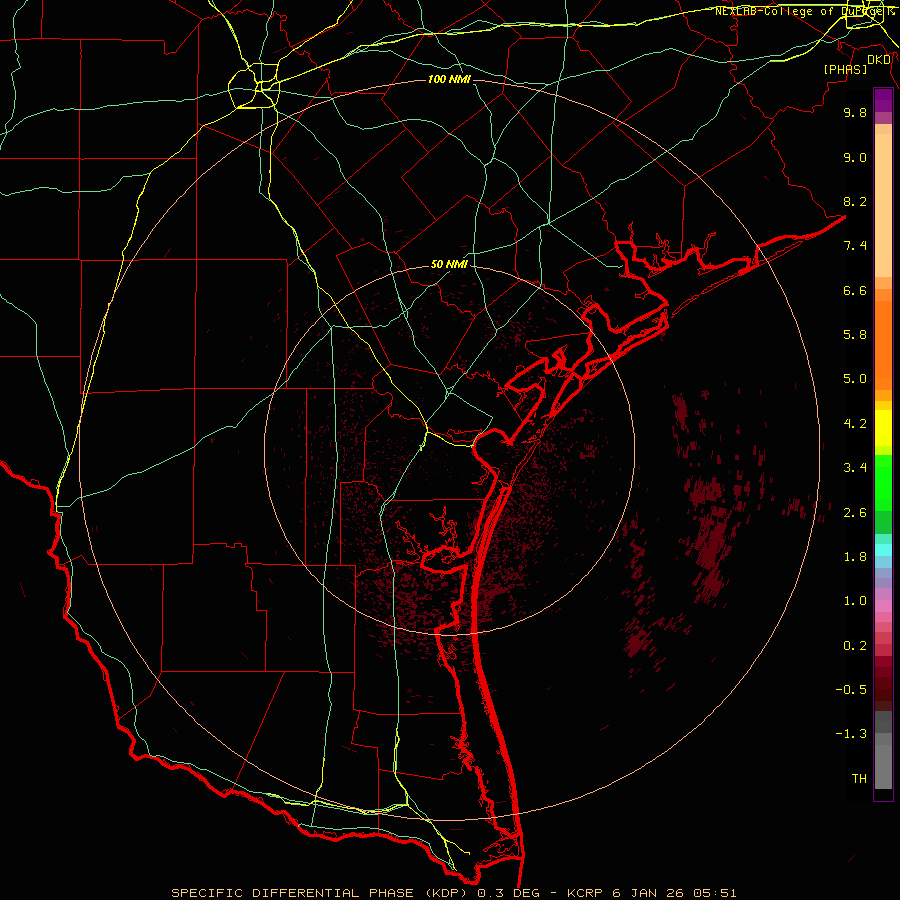Click the 100 NMI range ring label
Viewport: 900px width, 900px height.
pos(449,79)
